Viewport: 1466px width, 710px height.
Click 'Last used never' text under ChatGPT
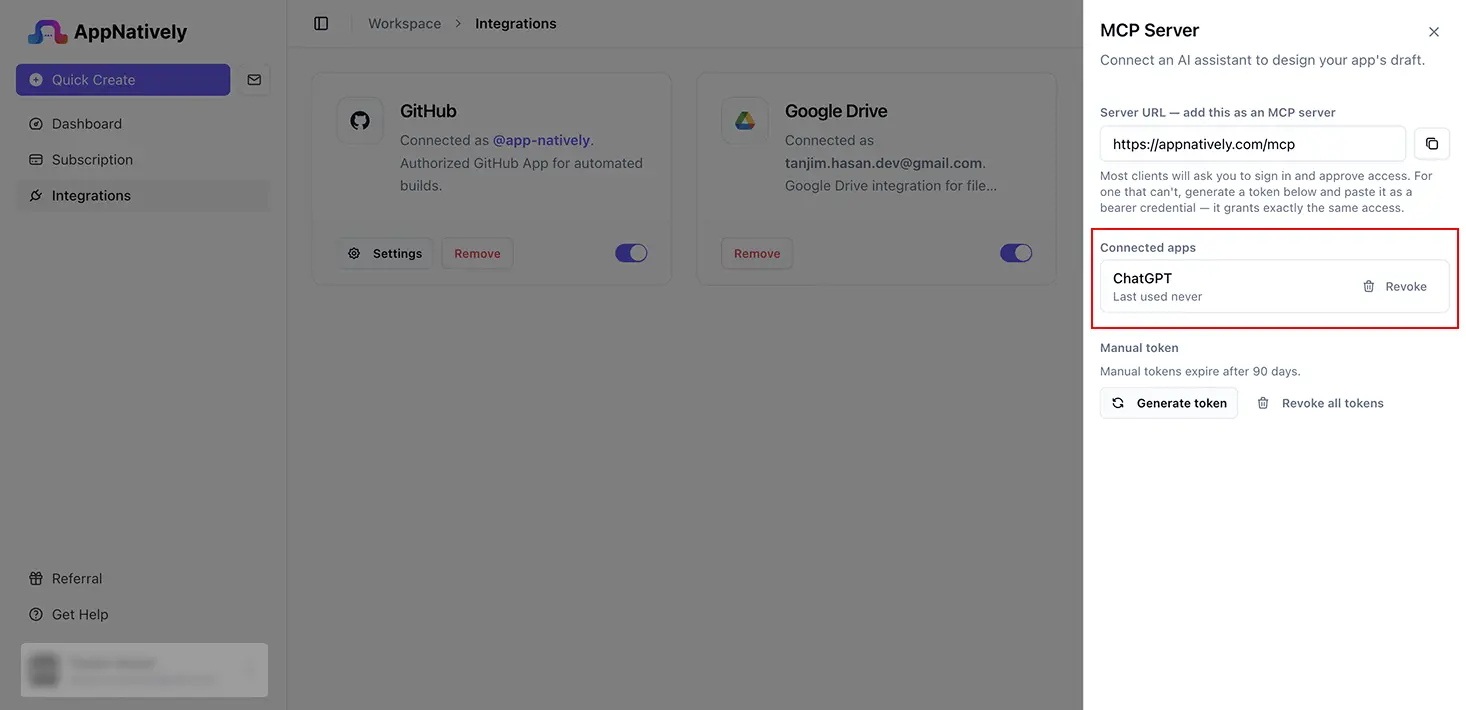coord(1157,297)
